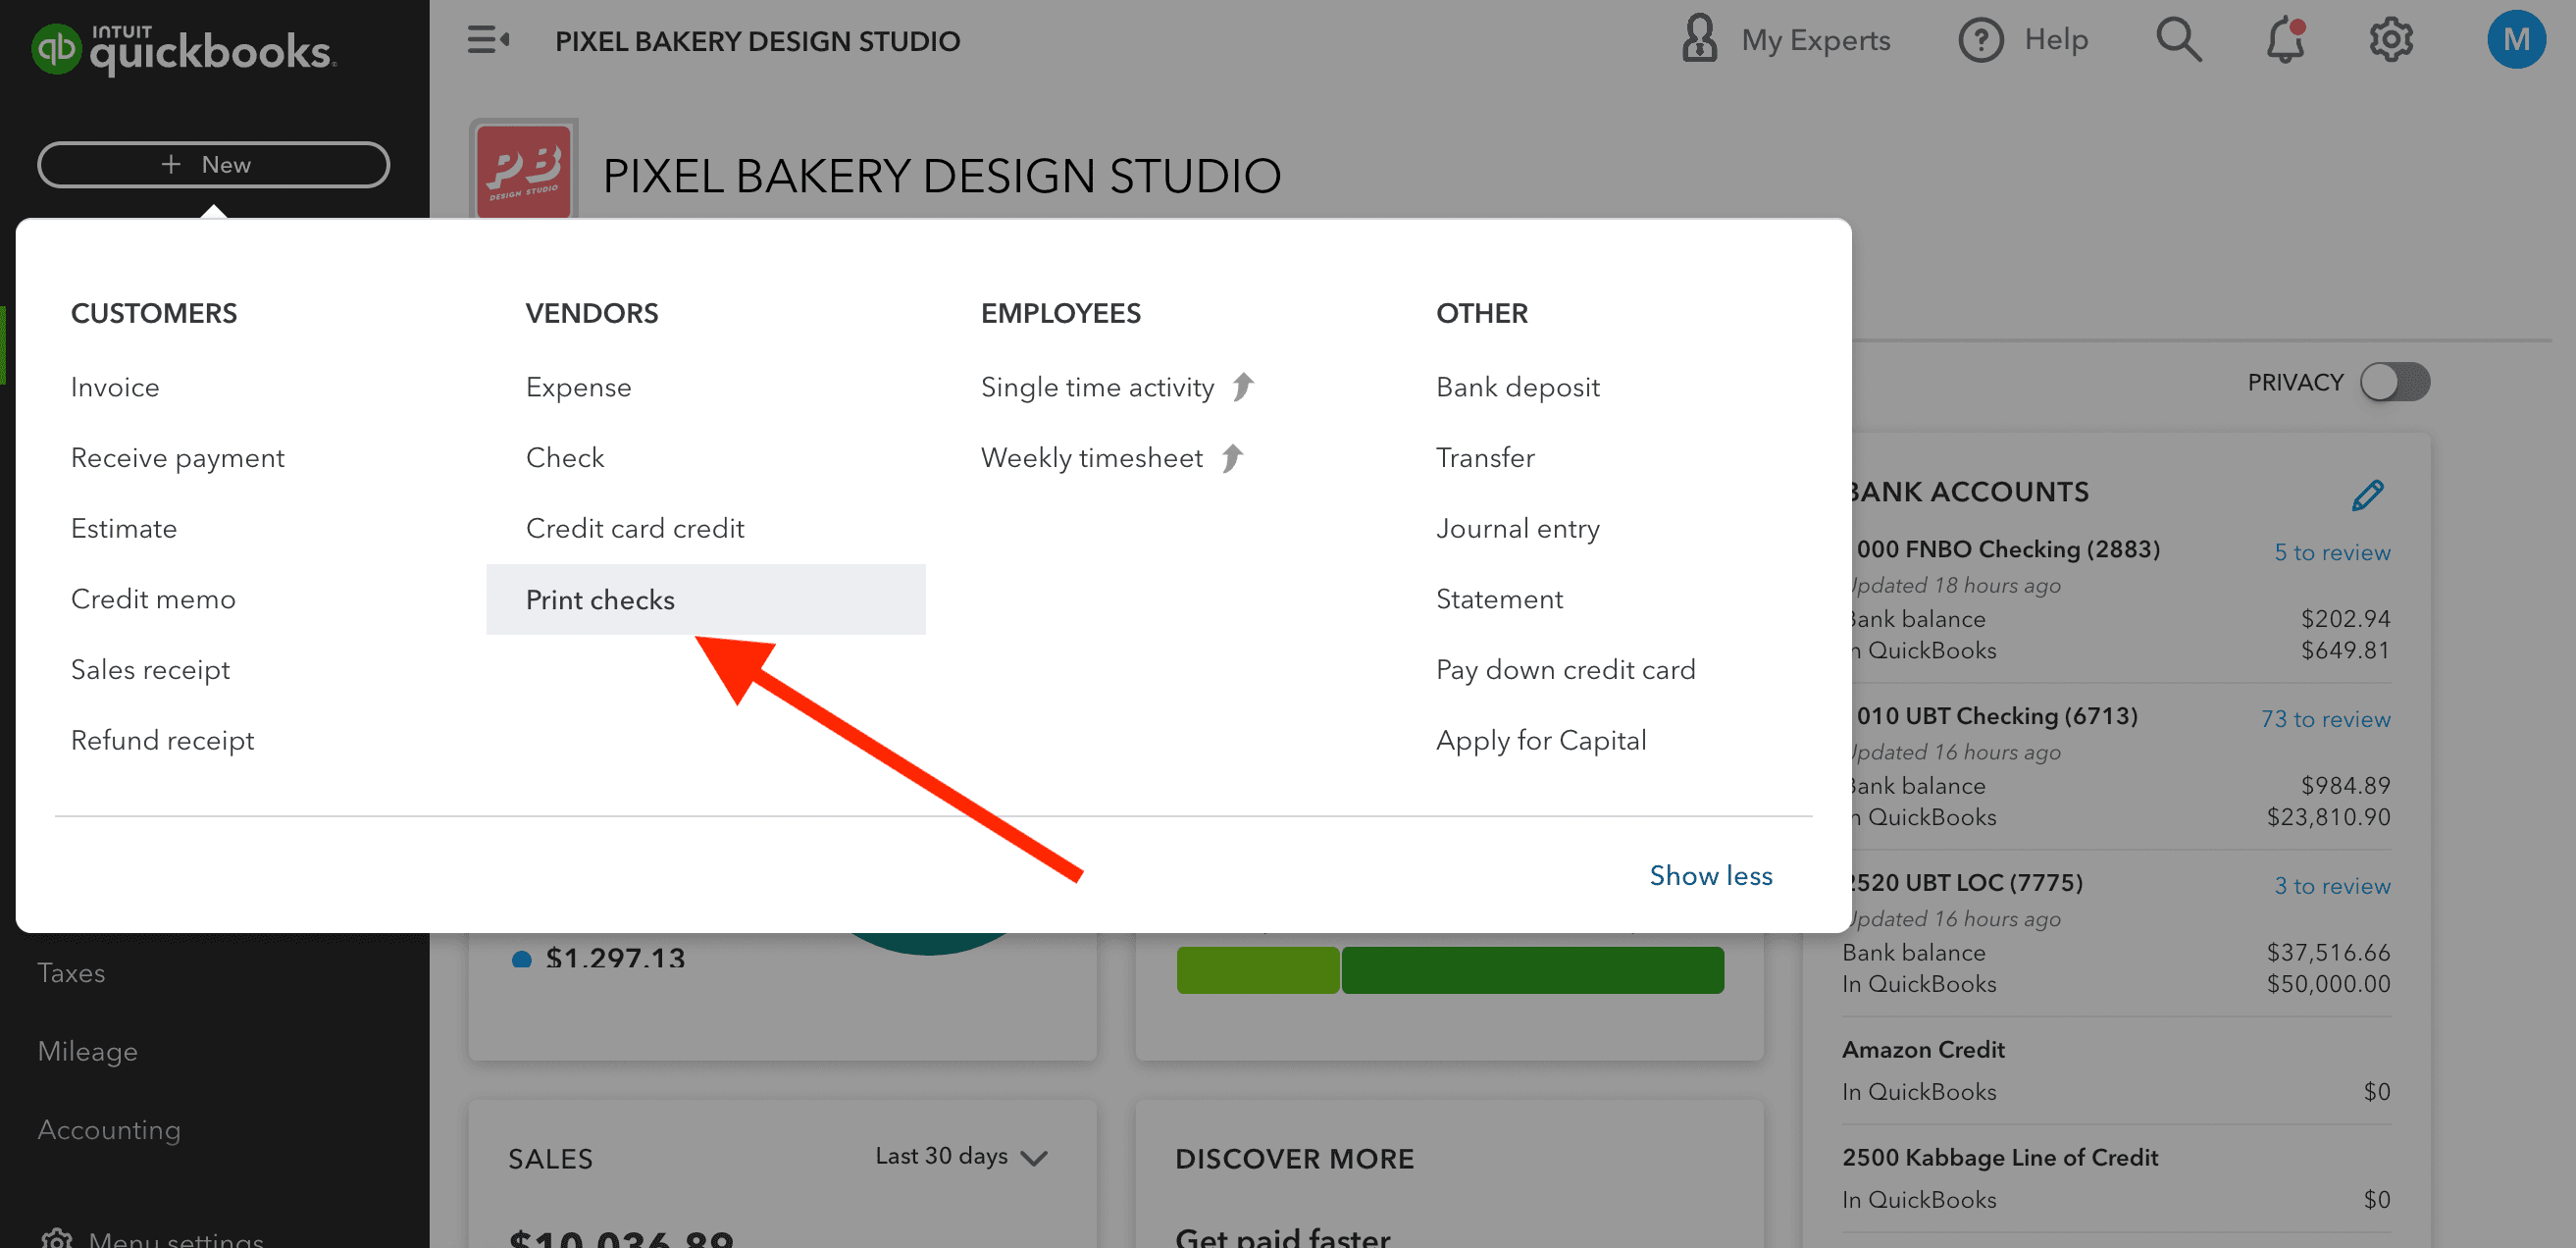This screenshot has width=2576, height=1248.
Task: Open 73 to review link
Action: pyautogui.click(x=2325, y=719)
